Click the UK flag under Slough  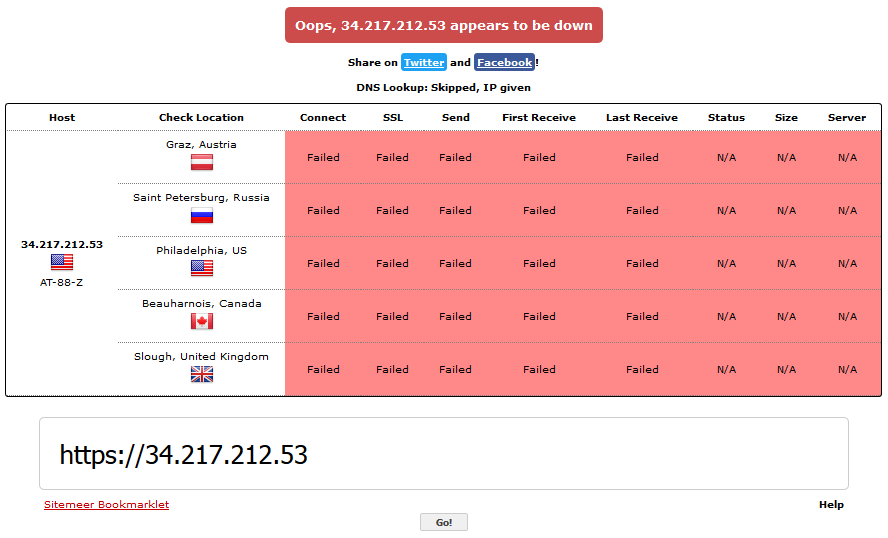(x=202, y=374)
